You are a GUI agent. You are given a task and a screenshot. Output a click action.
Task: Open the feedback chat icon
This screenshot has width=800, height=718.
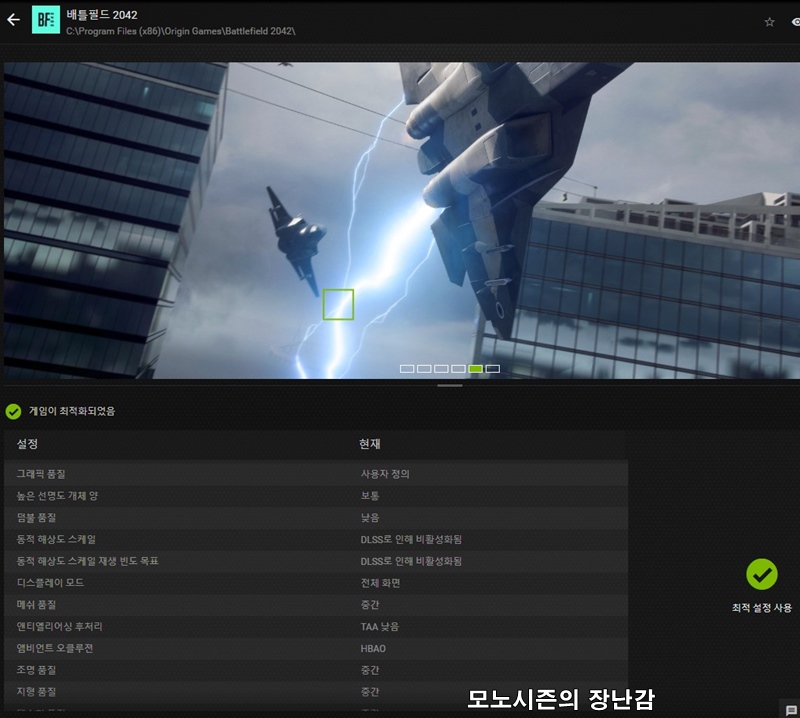click(x=791, y=710)
